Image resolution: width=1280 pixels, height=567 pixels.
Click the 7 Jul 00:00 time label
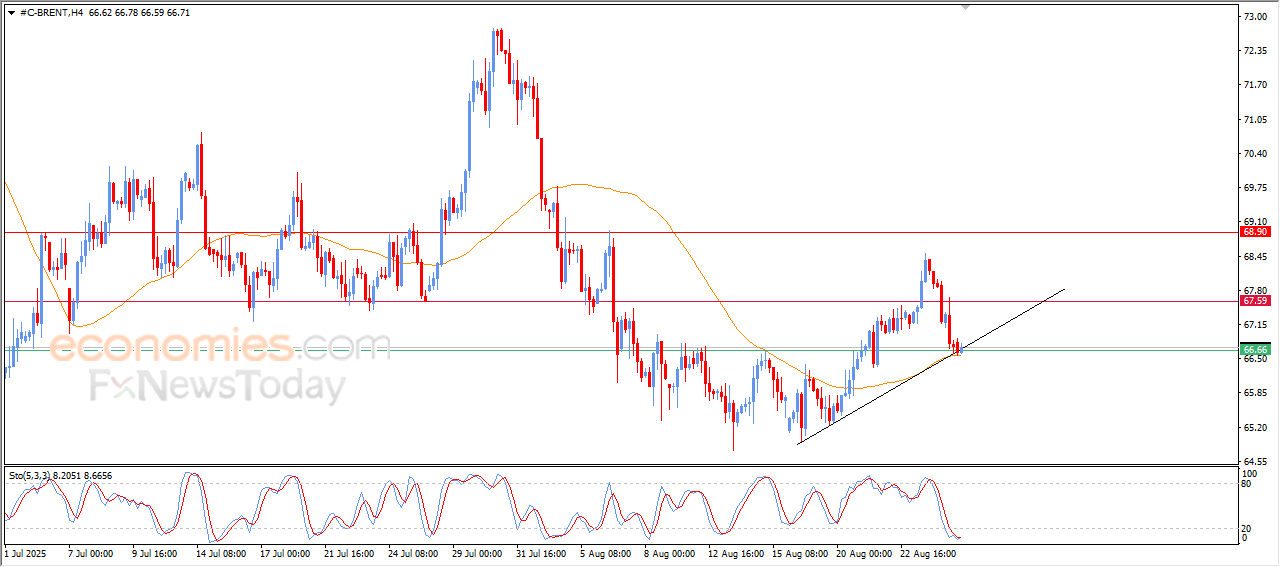[x=92, y=552]
